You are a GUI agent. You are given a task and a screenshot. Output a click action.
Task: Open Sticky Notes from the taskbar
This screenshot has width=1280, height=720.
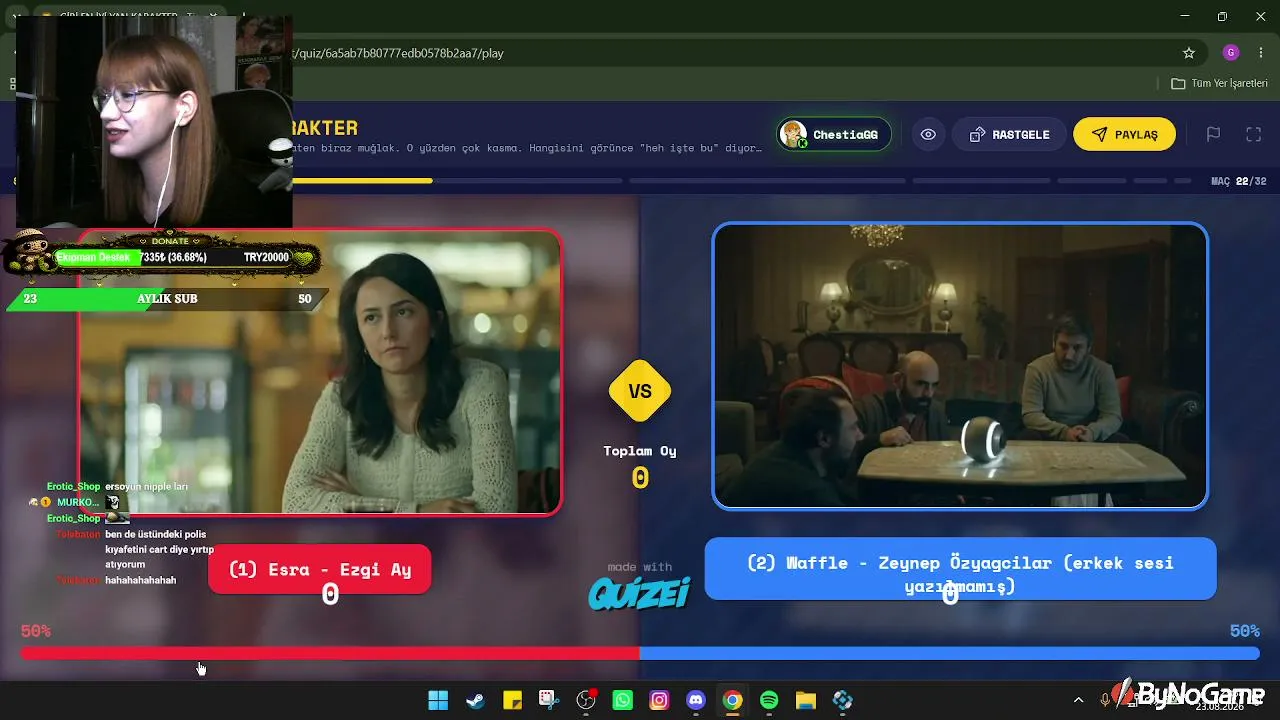pos(512,700)
